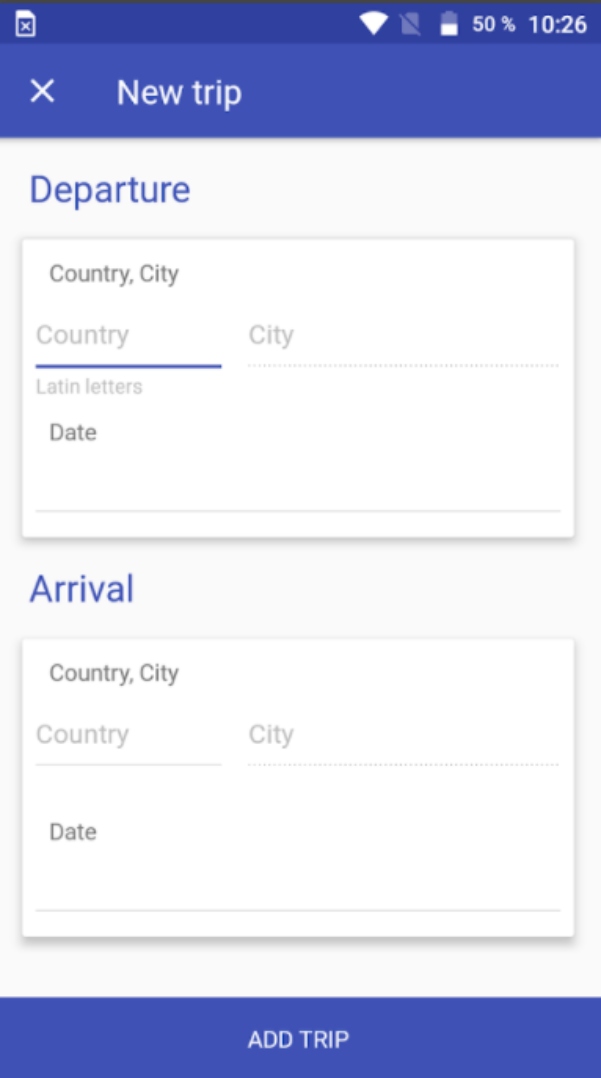Focus the Arrival City input field
601x1078 pixels.
click(402, 735)
